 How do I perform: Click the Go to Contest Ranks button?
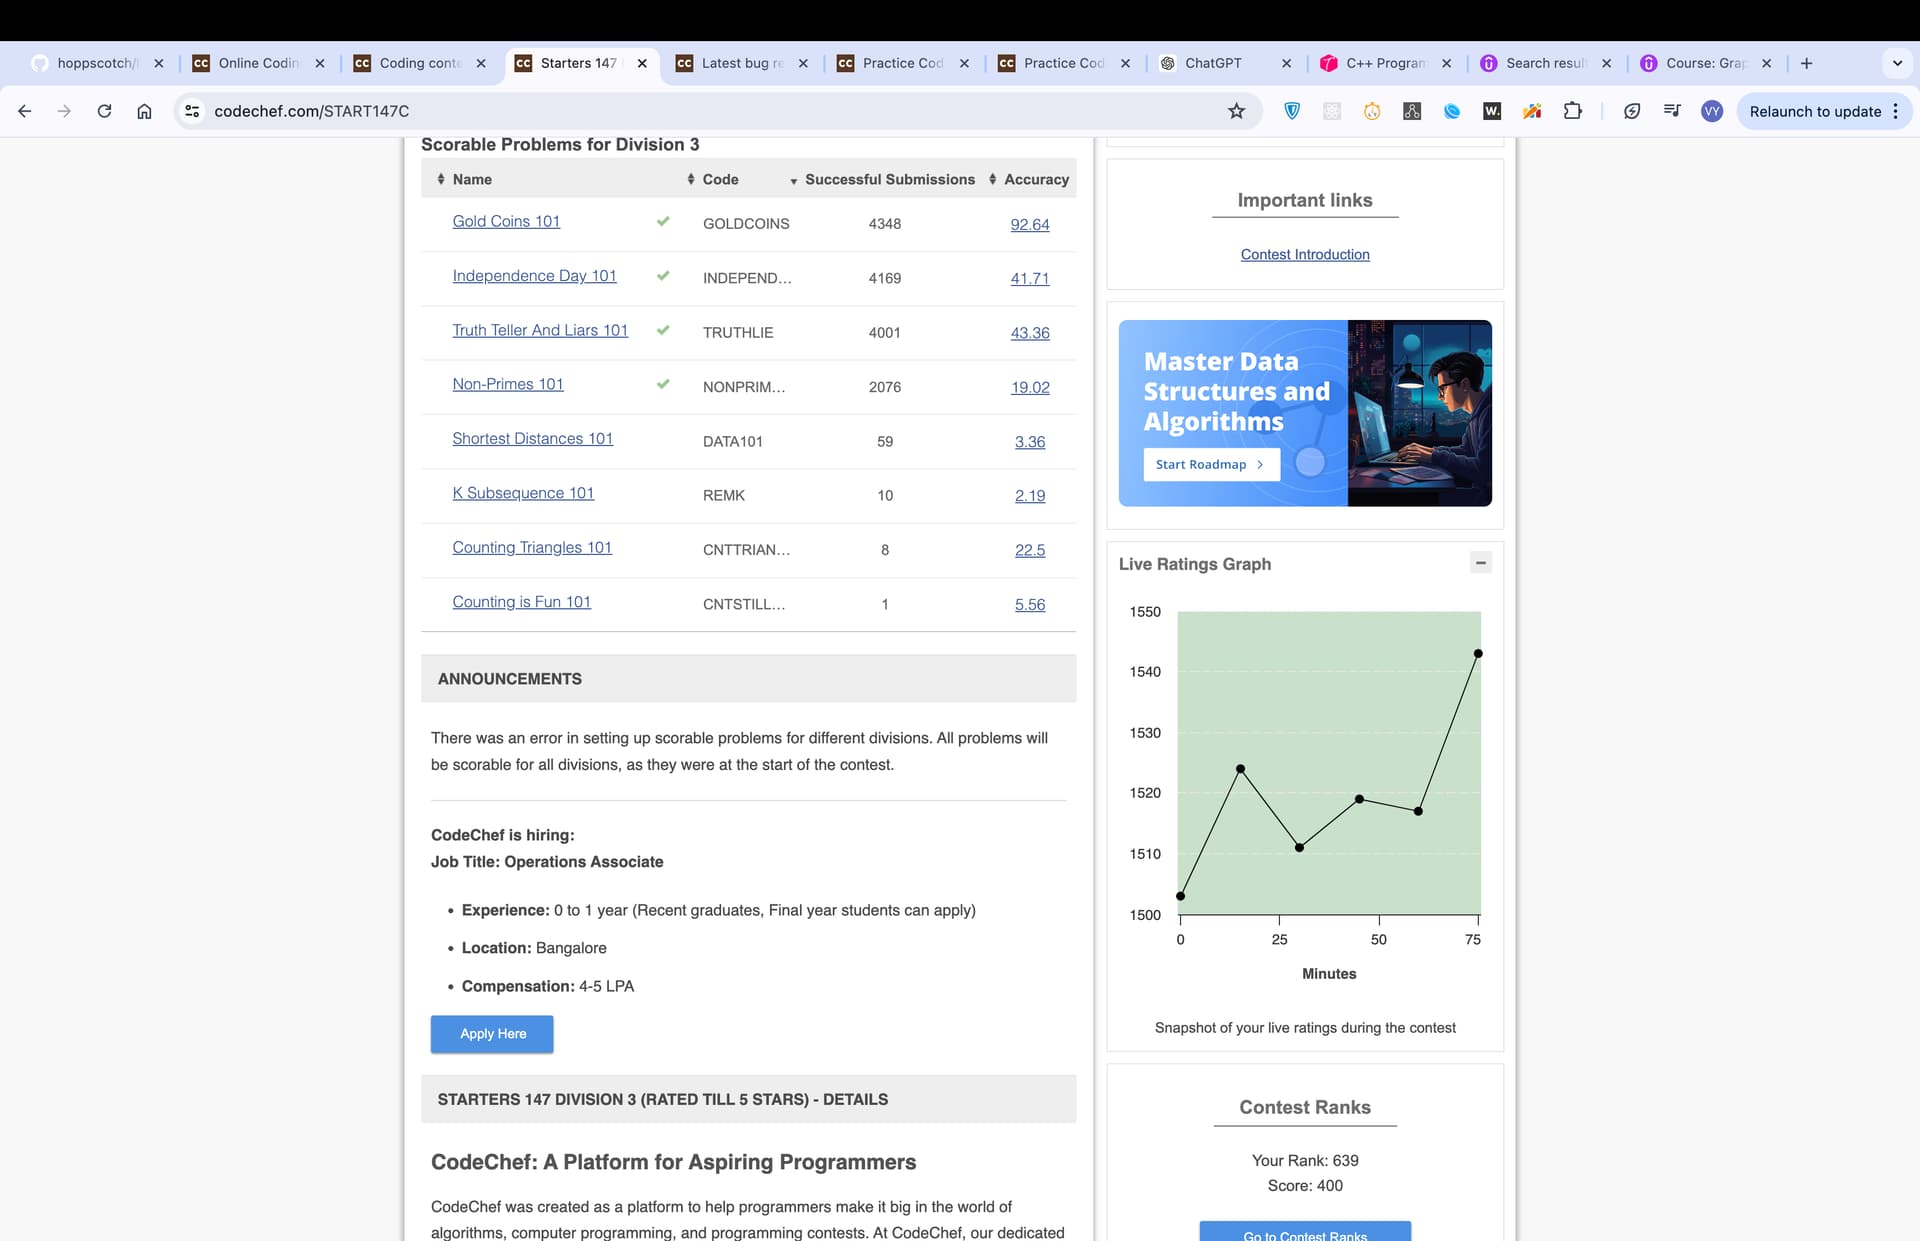1304,1233
